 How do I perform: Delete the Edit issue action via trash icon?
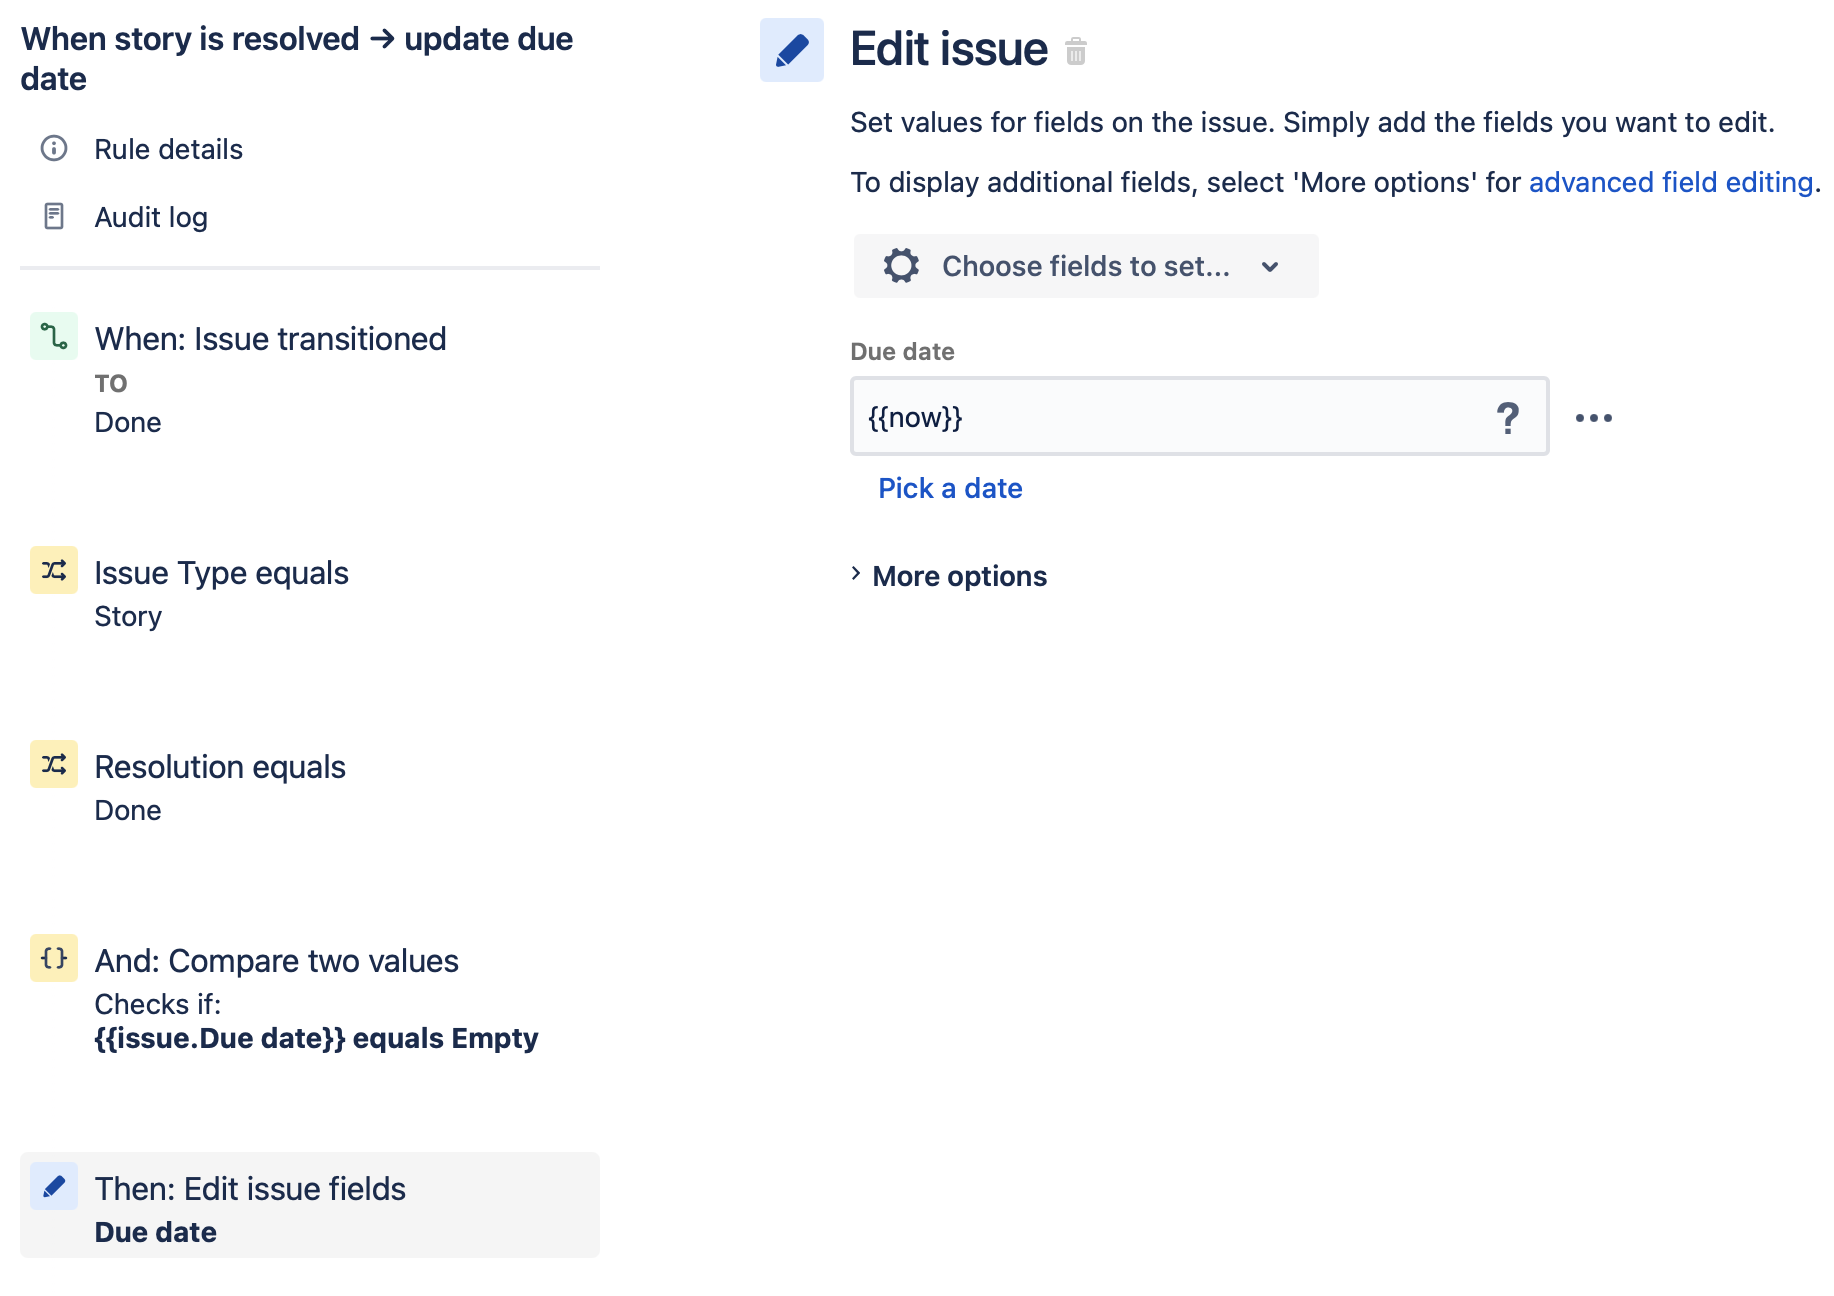[1075, 54]
